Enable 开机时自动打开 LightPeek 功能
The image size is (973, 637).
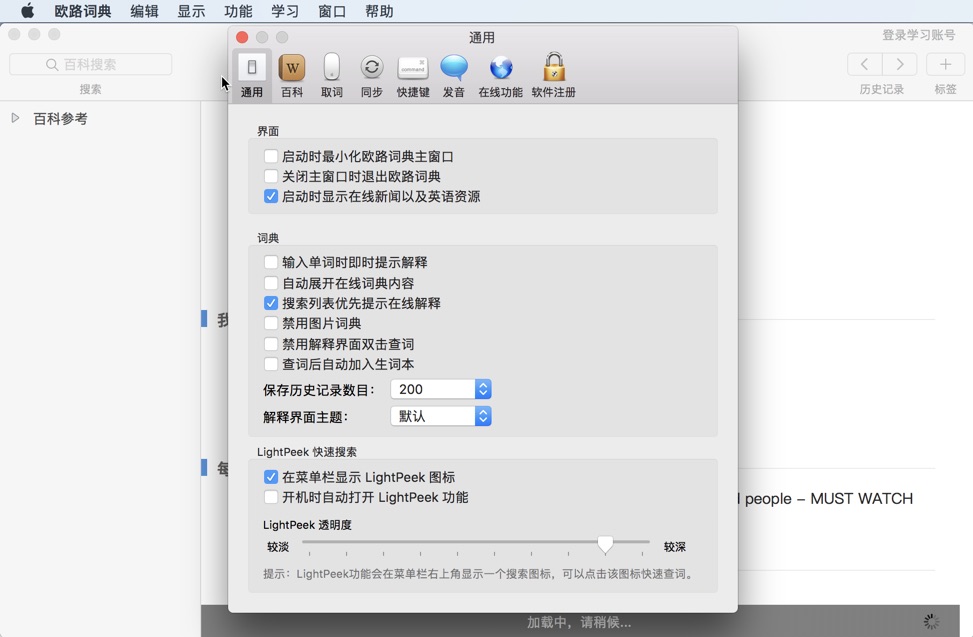pyautogui.click(x=271, y=497)
